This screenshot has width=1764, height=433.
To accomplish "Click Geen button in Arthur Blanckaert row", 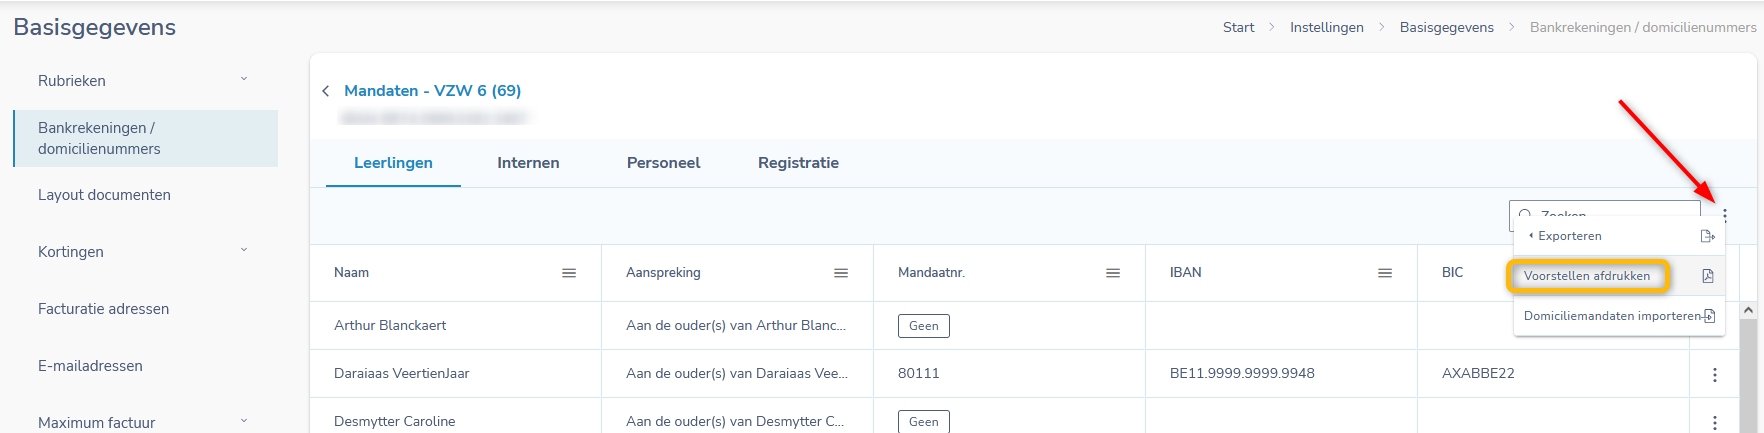I will 924,326.
